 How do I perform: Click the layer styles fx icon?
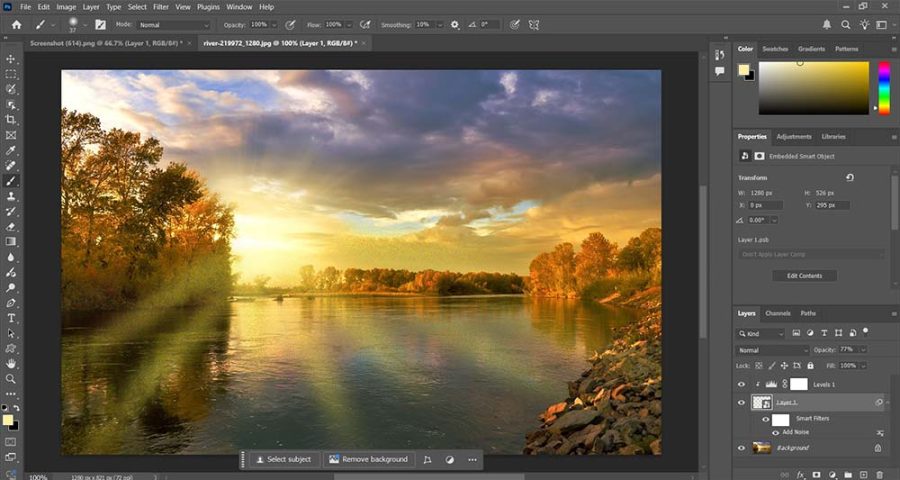(802, 474)
